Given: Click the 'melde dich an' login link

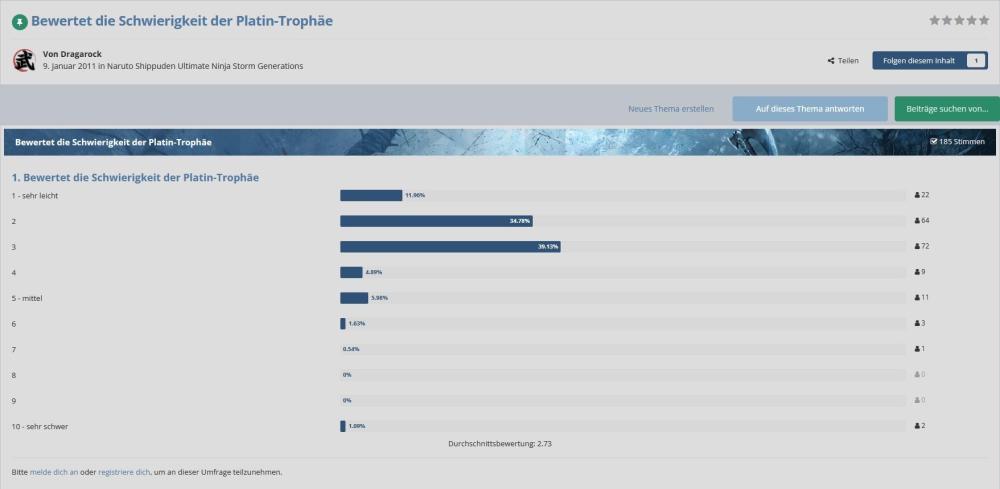Looking at the screenshot, I should [56, 472].
